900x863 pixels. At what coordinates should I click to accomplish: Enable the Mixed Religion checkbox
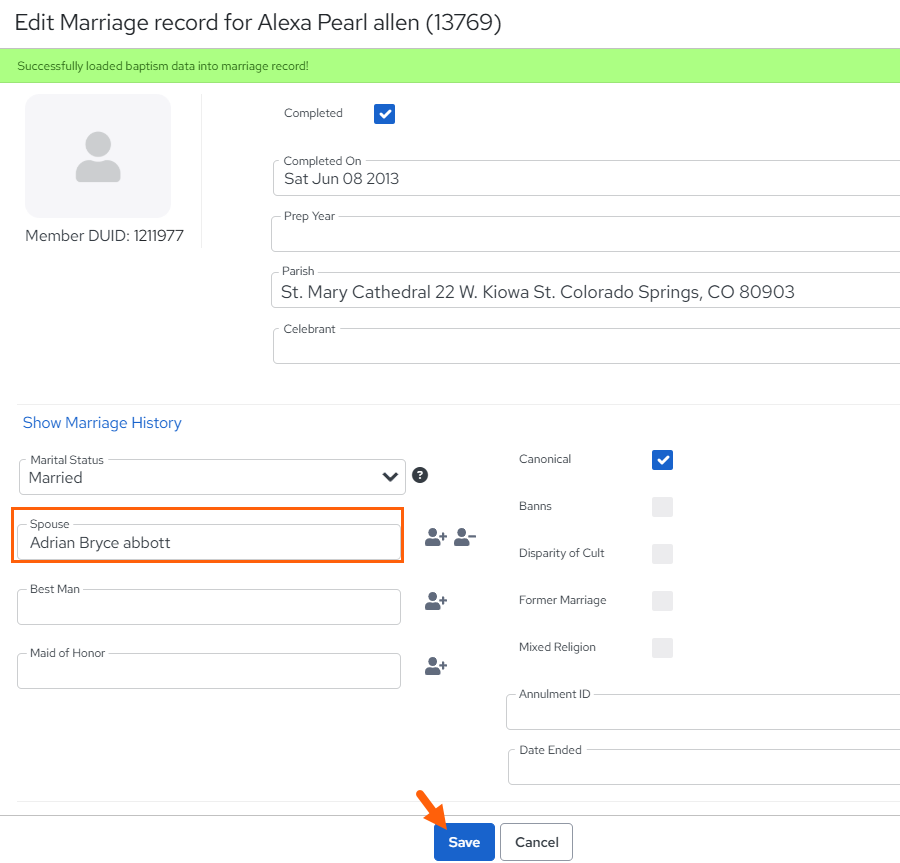[662, 648]
